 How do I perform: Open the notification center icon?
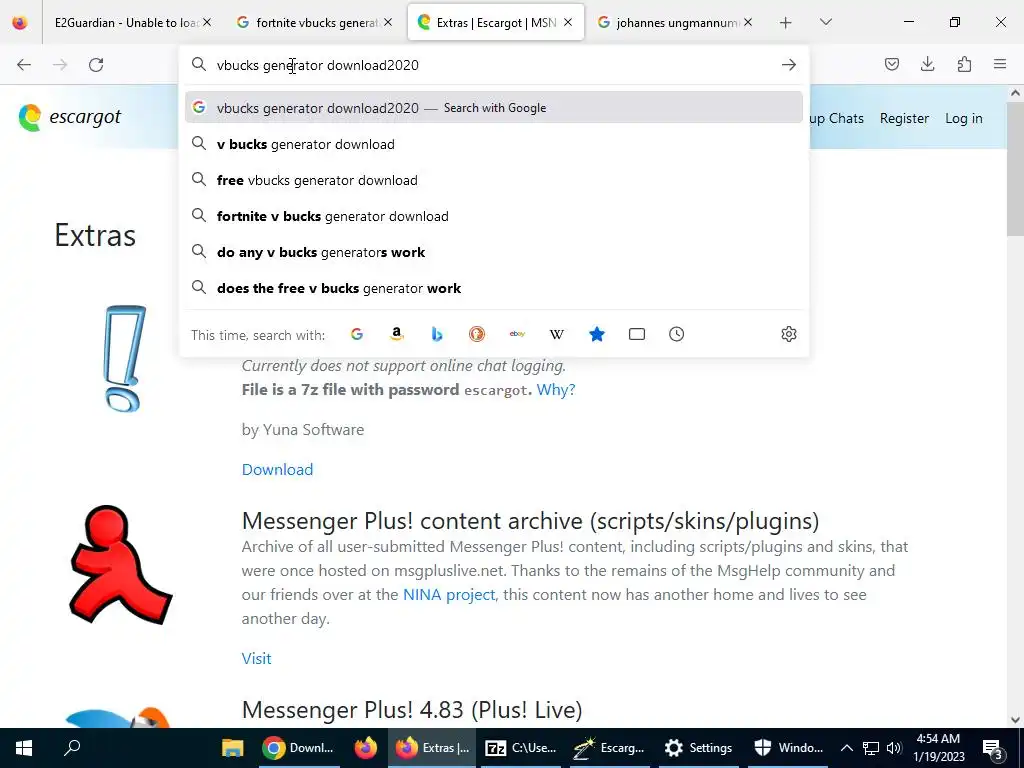click(993, 748)
